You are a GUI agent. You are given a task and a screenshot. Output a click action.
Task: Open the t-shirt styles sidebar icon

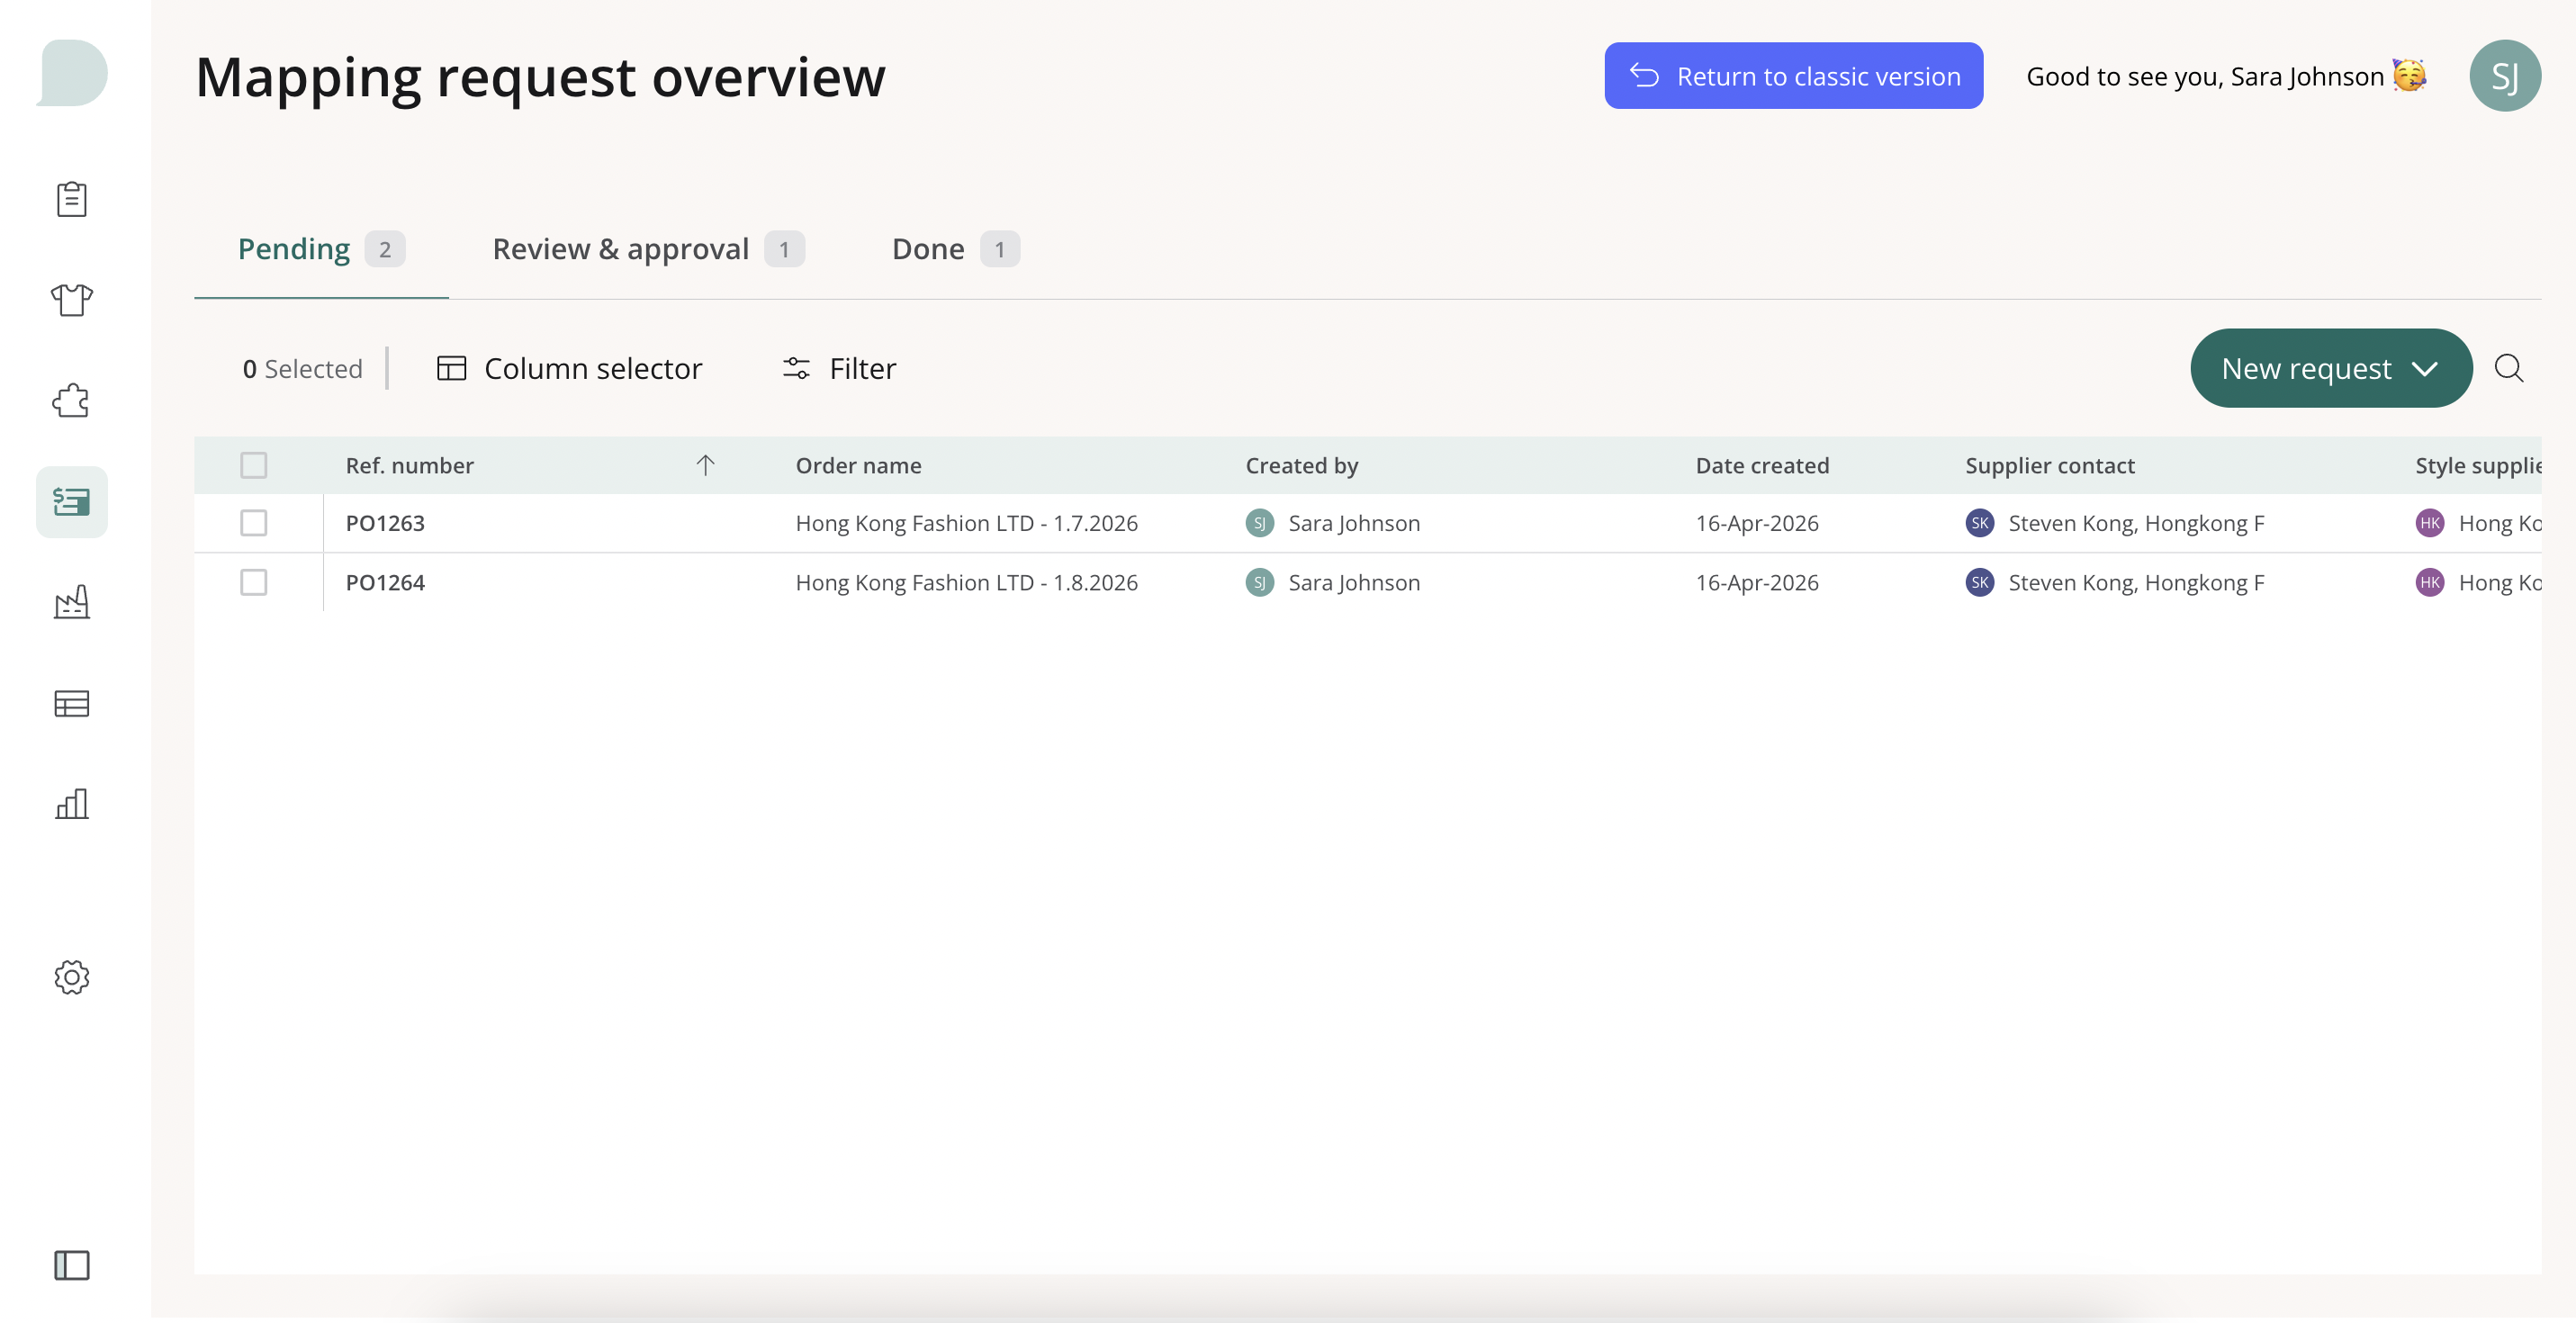72,300
